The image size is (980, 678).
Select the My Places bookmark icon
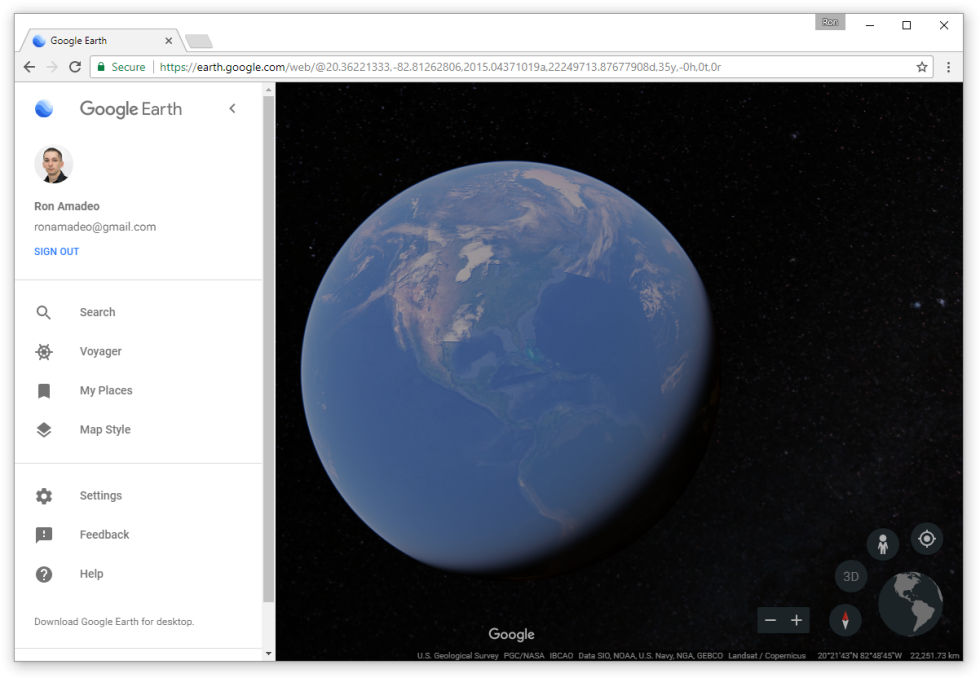pyautogui.click(x=44, y=390)
